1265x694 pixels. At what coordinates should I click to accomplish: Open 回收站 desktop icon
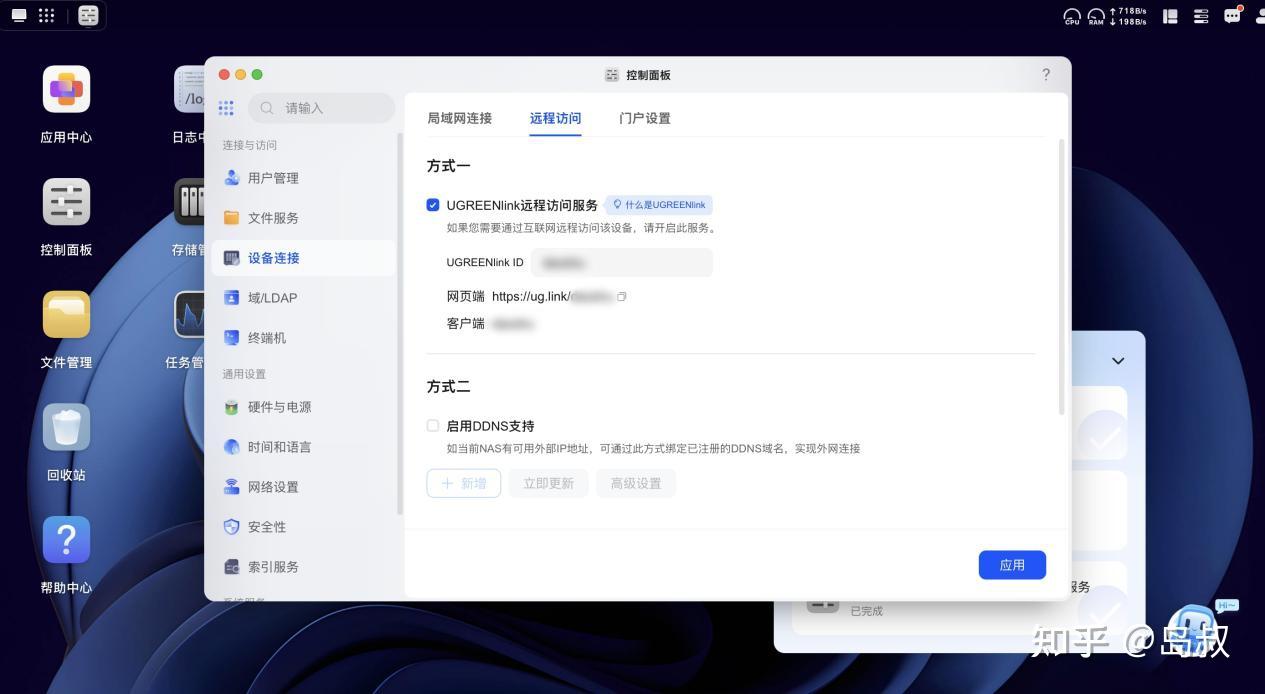(66, 443)
